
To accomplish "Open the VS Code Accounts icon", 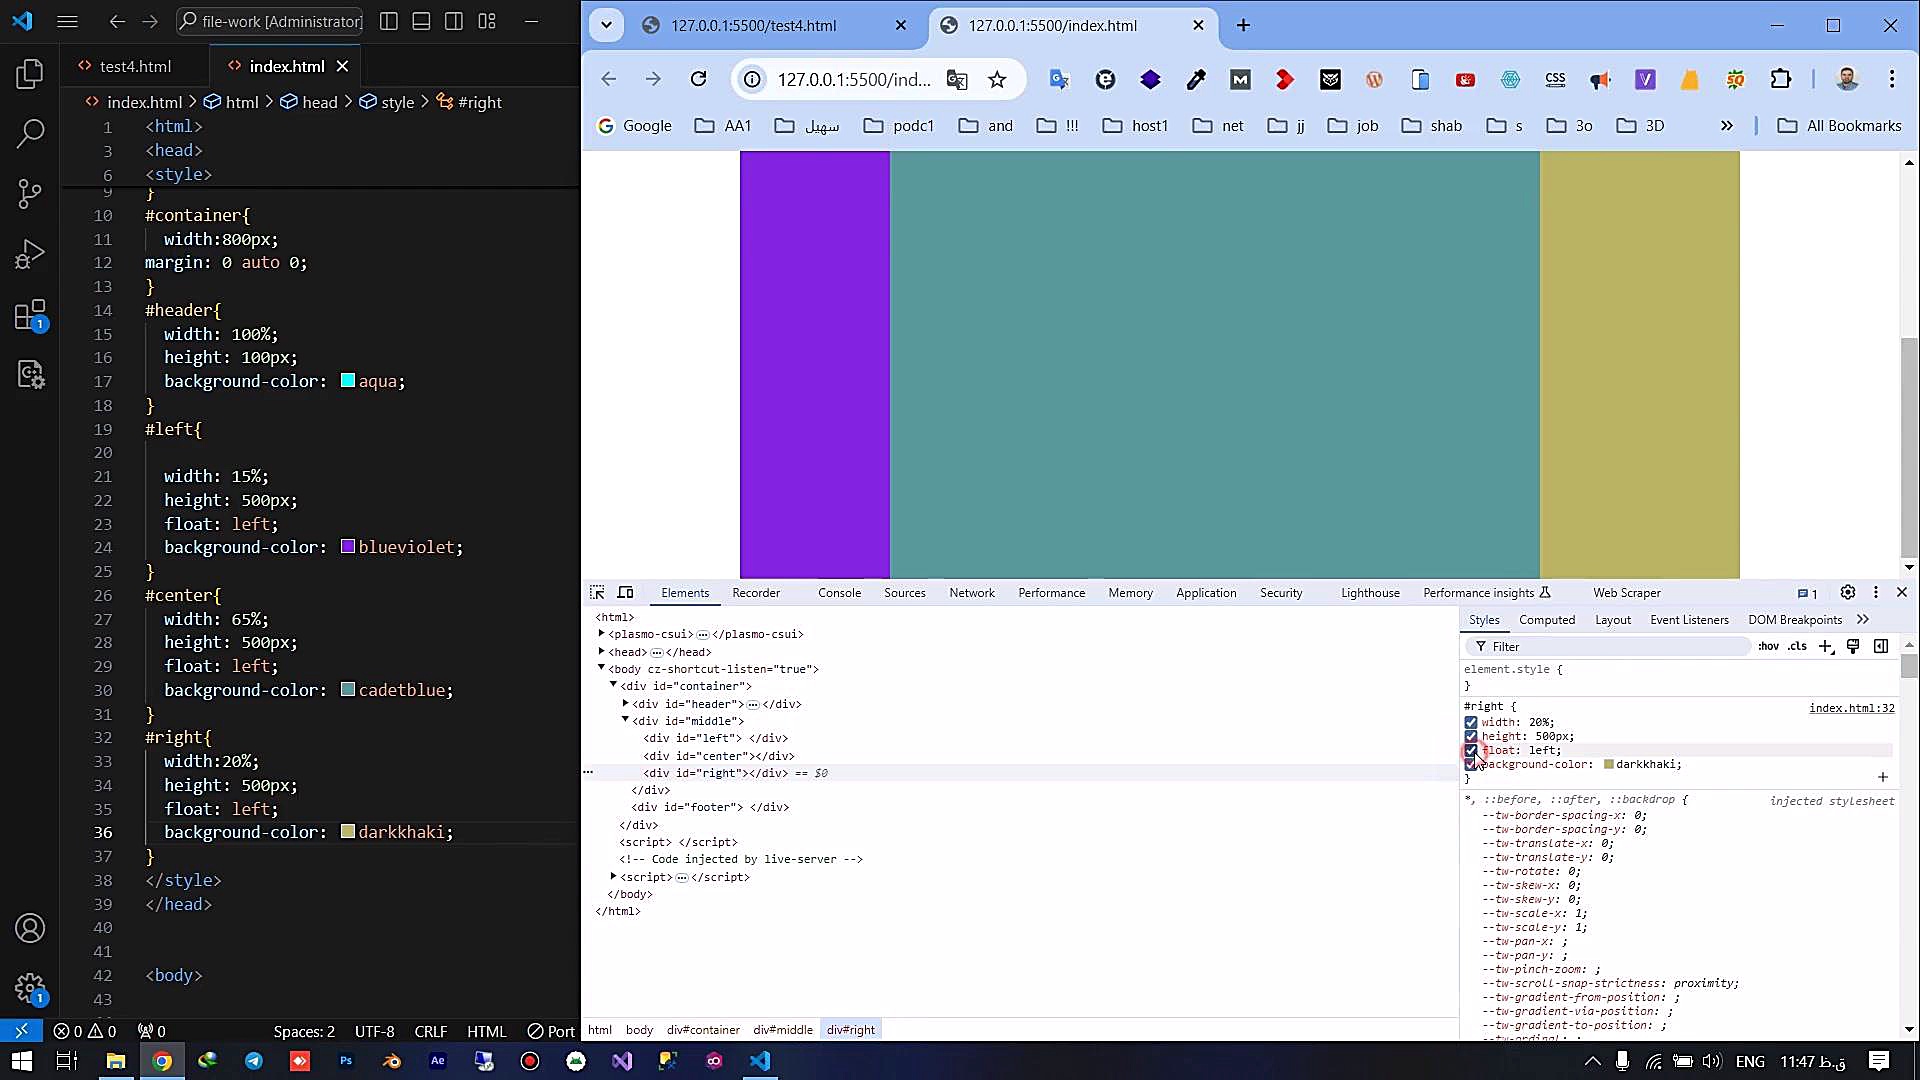I will [30, 928].
